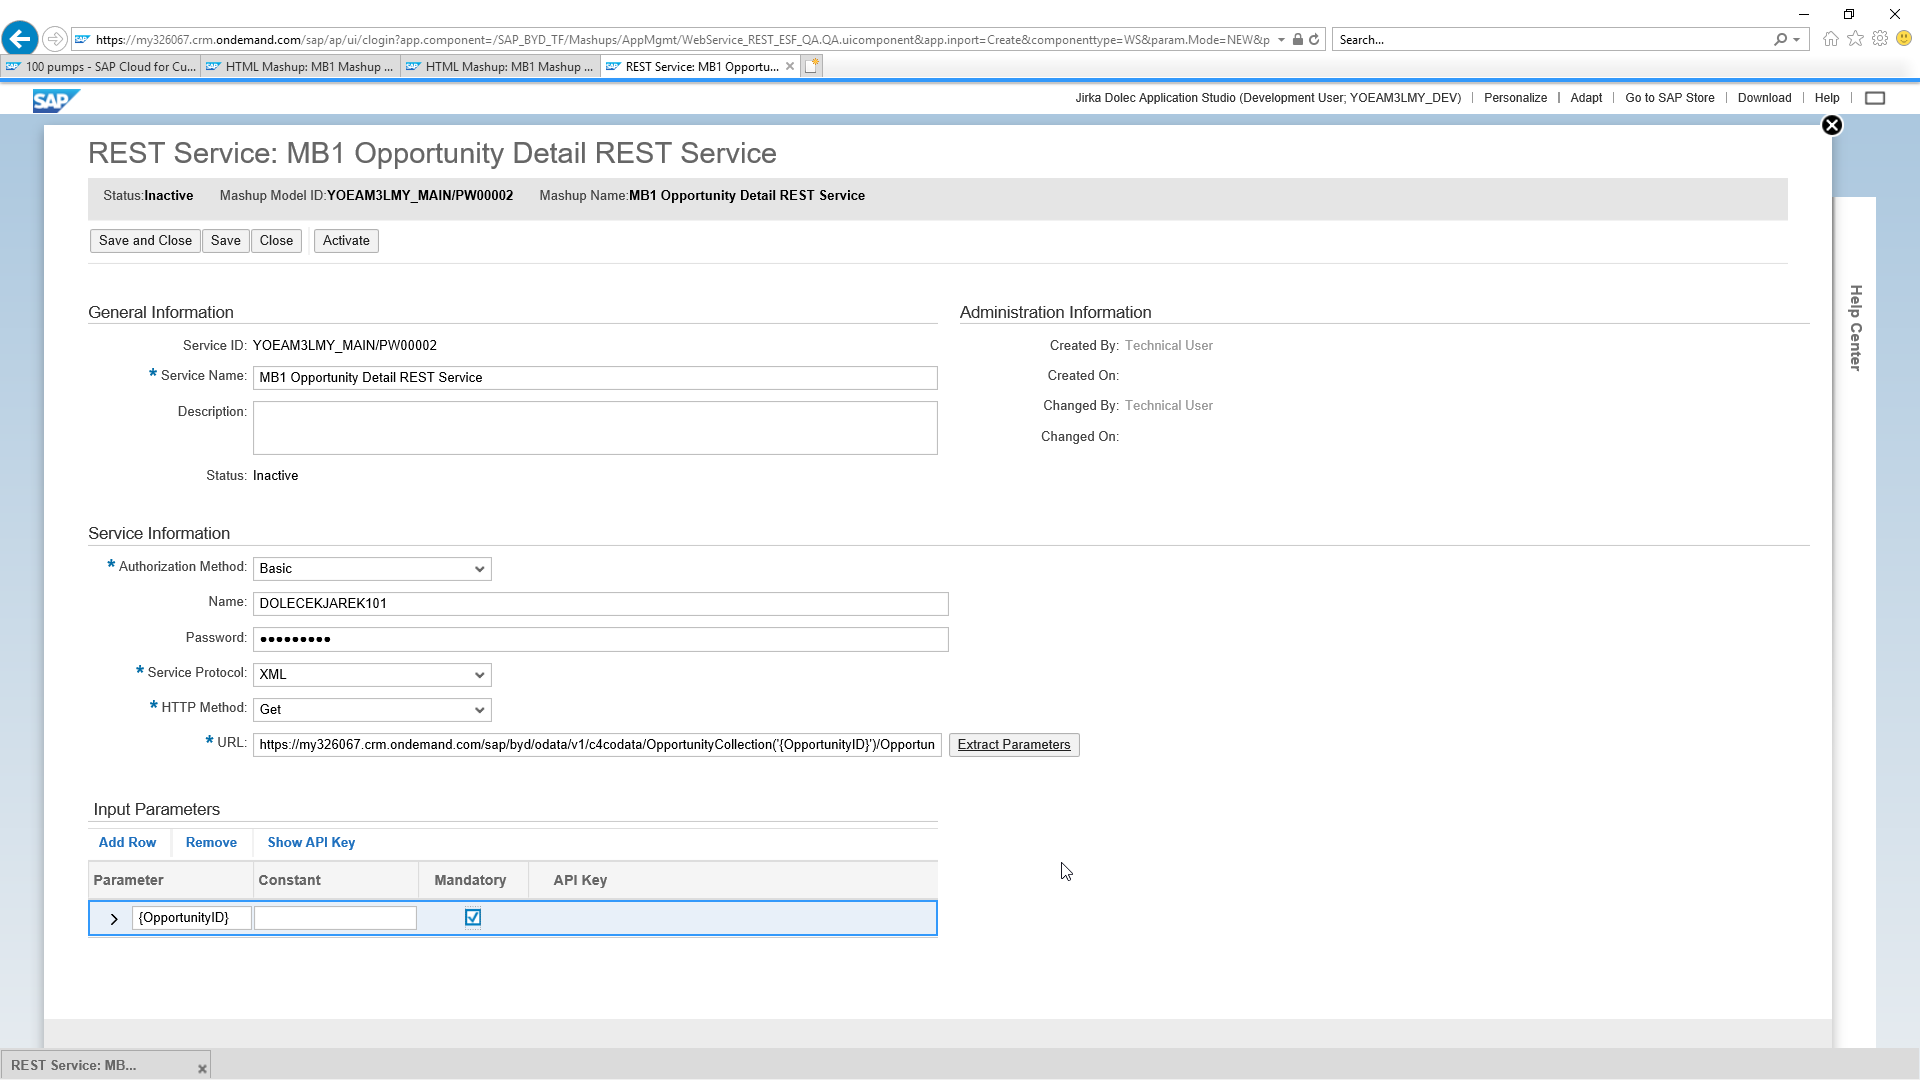Image resolution: width=1920 pixels, height=1080 pixels.
Task: Open the new tab button
Action: coord(812,66)
